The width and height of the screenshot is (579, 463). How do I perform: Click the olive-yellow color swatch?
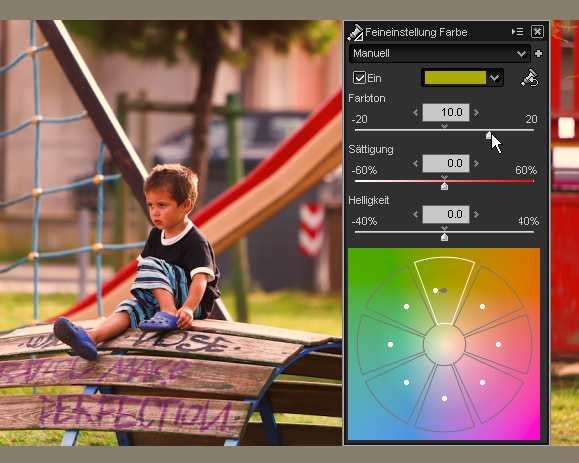coord(455,78)
